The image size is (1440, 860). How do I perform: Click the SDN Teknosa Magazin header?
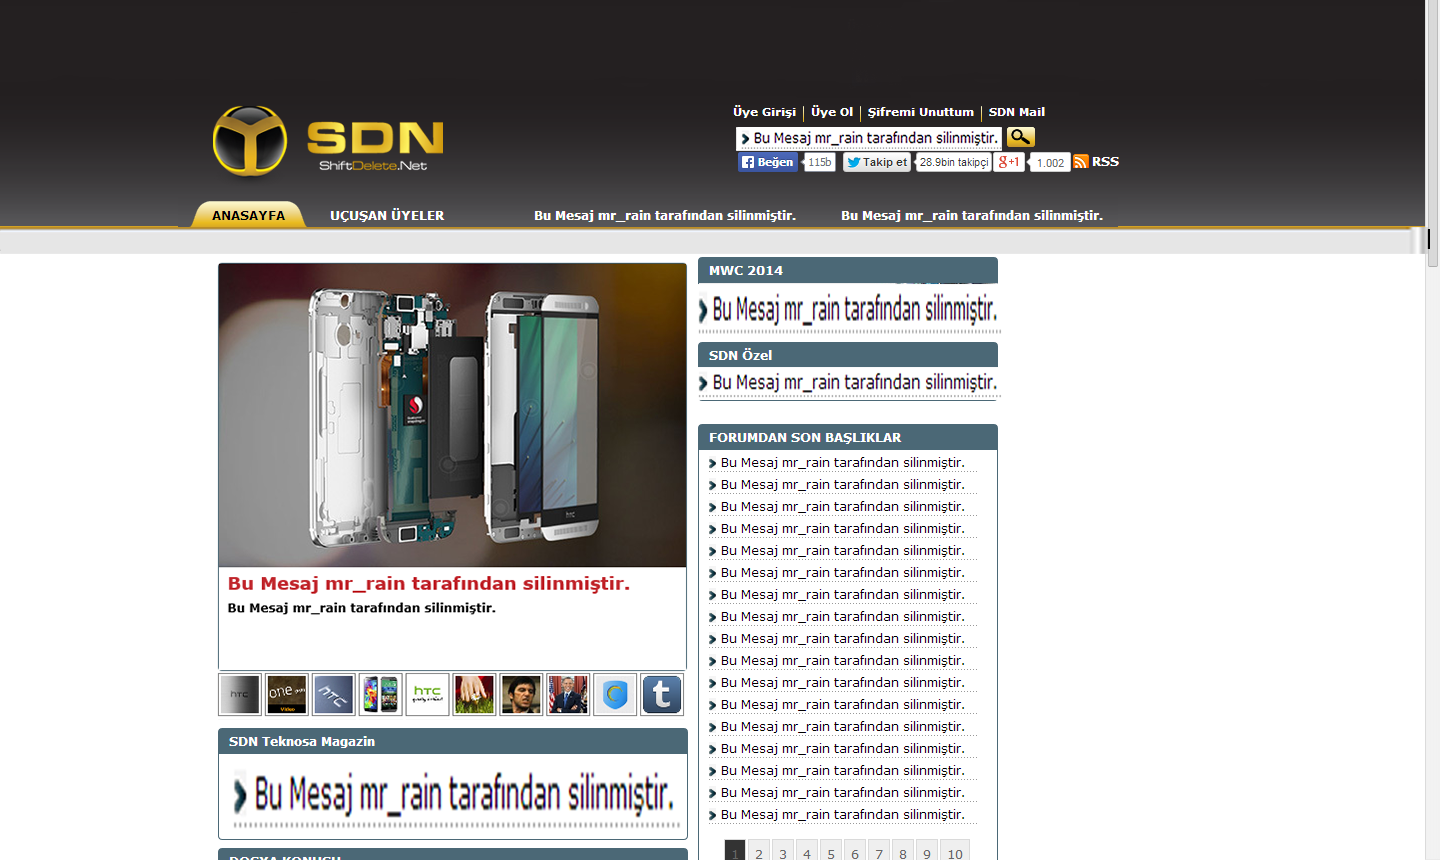pyautogui.click(x=453, y=741)
